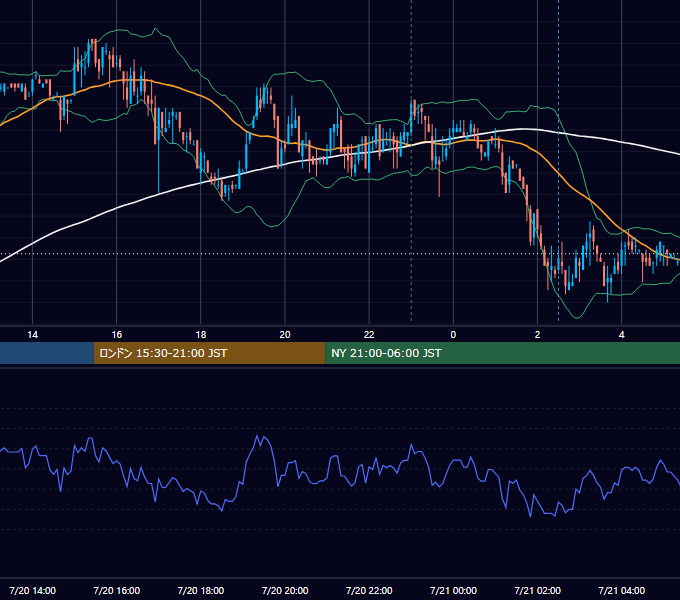This screenshot has width=680, height=600.
Task: Click the 7/20 18:00 date label
Action: (x=201, y=590)
